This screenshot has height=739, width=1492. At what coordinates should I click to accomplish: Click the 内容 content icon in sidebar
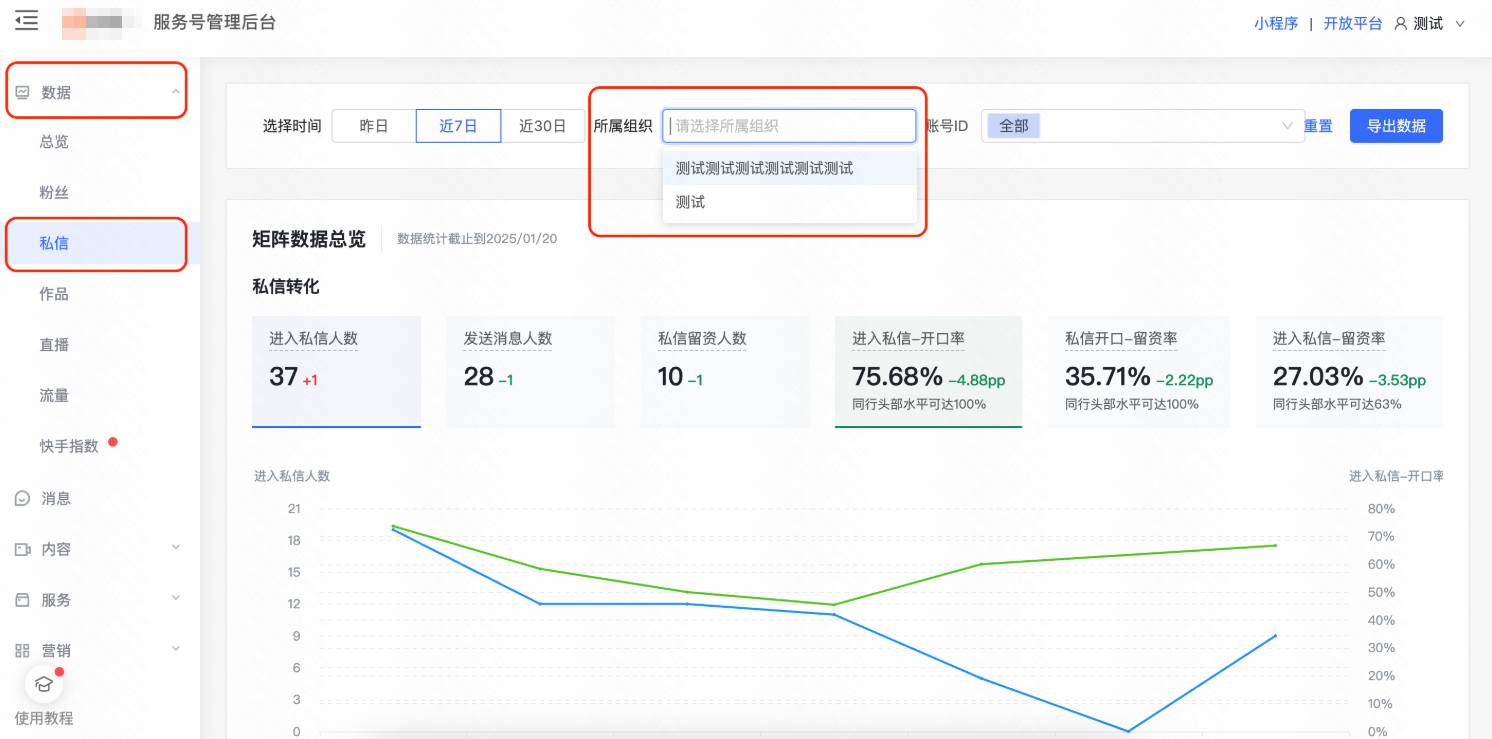pos(24,548)
